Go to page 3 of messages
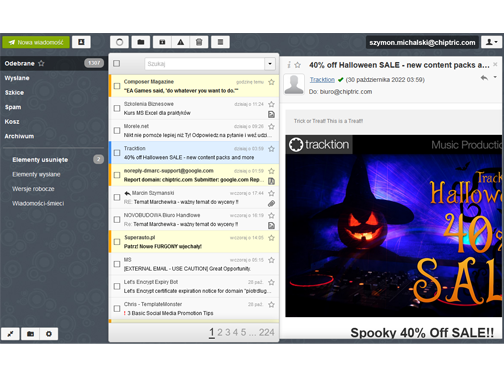This screenshot has width=504, height=374. pyautogui.click(x=228, y=332)
